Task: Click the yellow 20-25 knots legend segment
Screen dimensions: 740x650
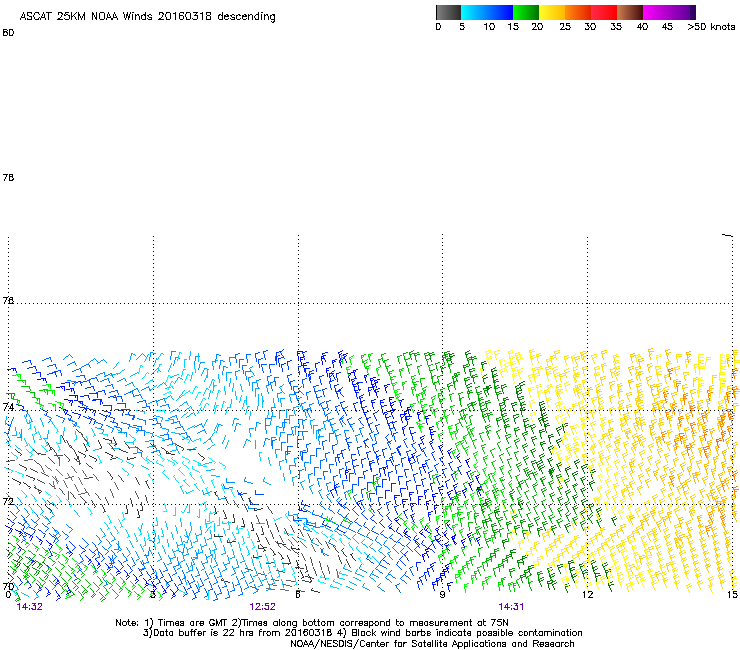Action: pyautogui.click(x=552, y=12)
